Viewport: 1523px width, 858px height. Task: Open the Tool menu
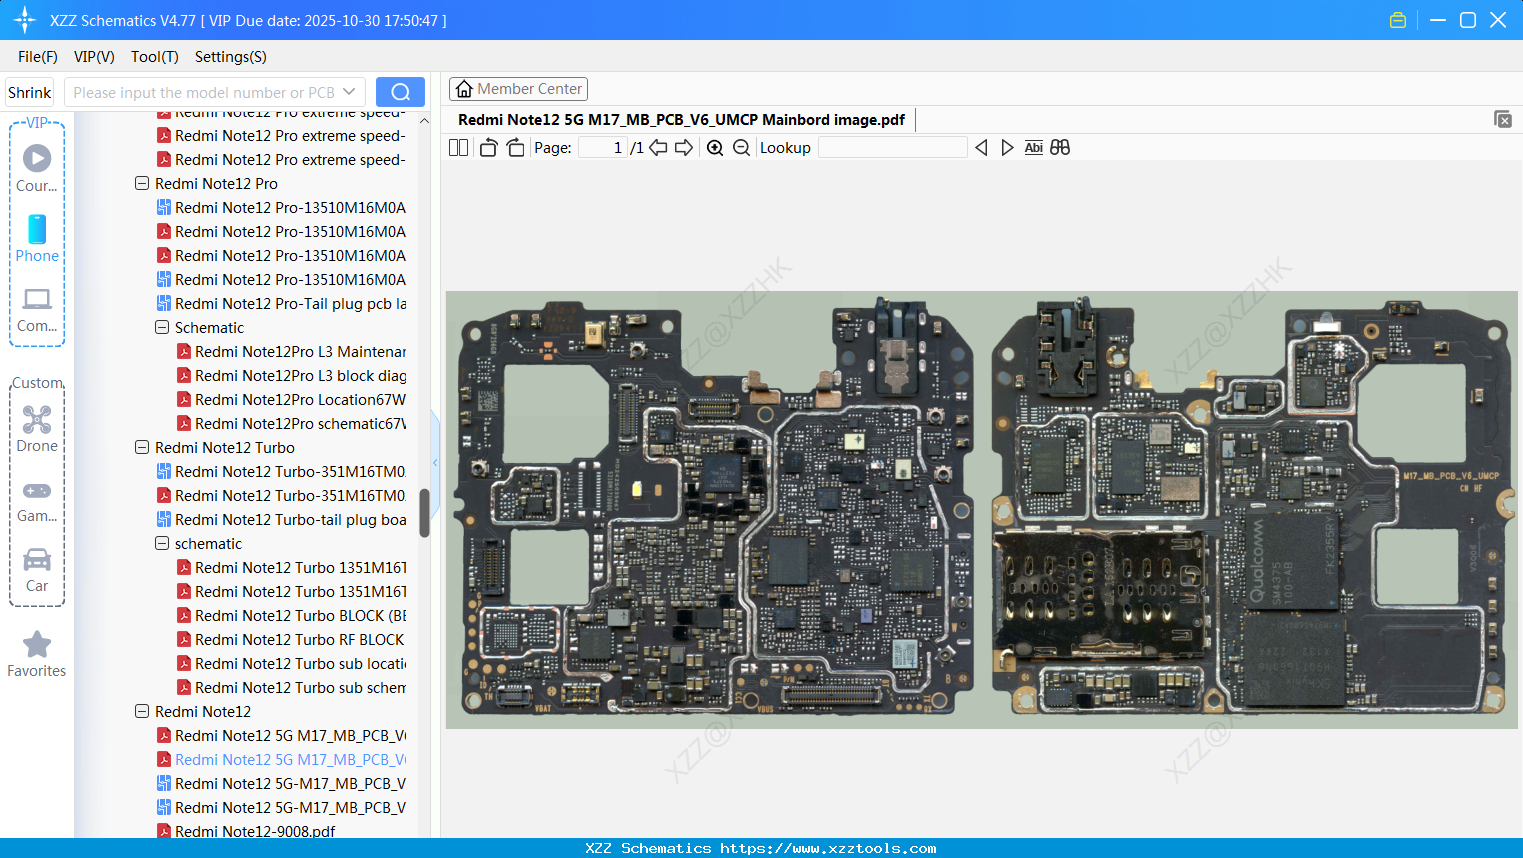[154, 57]
